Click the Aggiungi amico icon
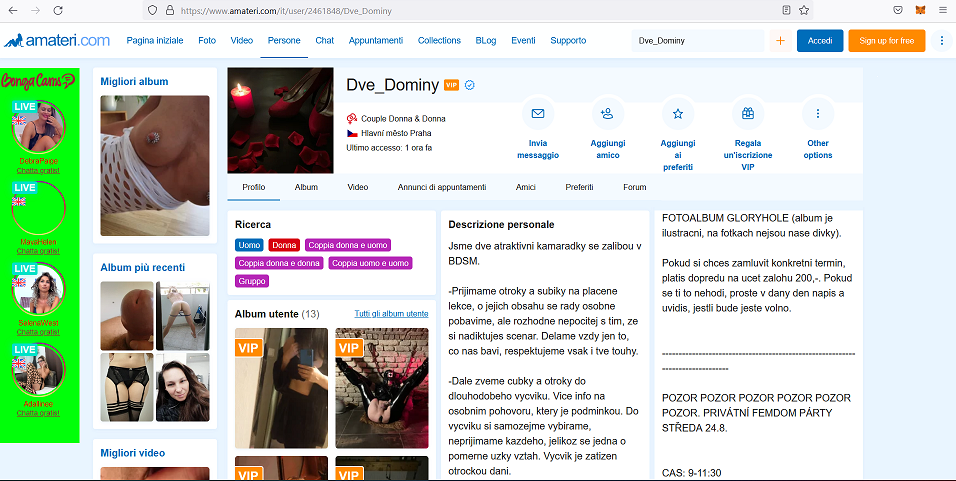Viewport: 956px width, 481px height. 606,114
